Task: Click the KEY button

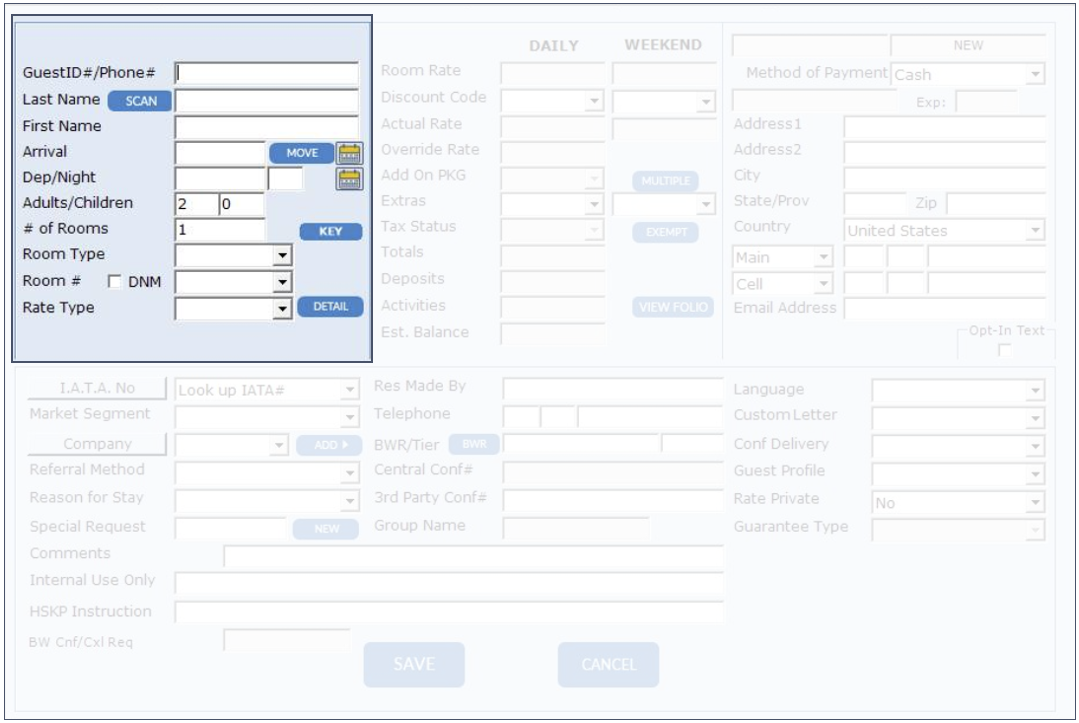Action: [330, 232]
